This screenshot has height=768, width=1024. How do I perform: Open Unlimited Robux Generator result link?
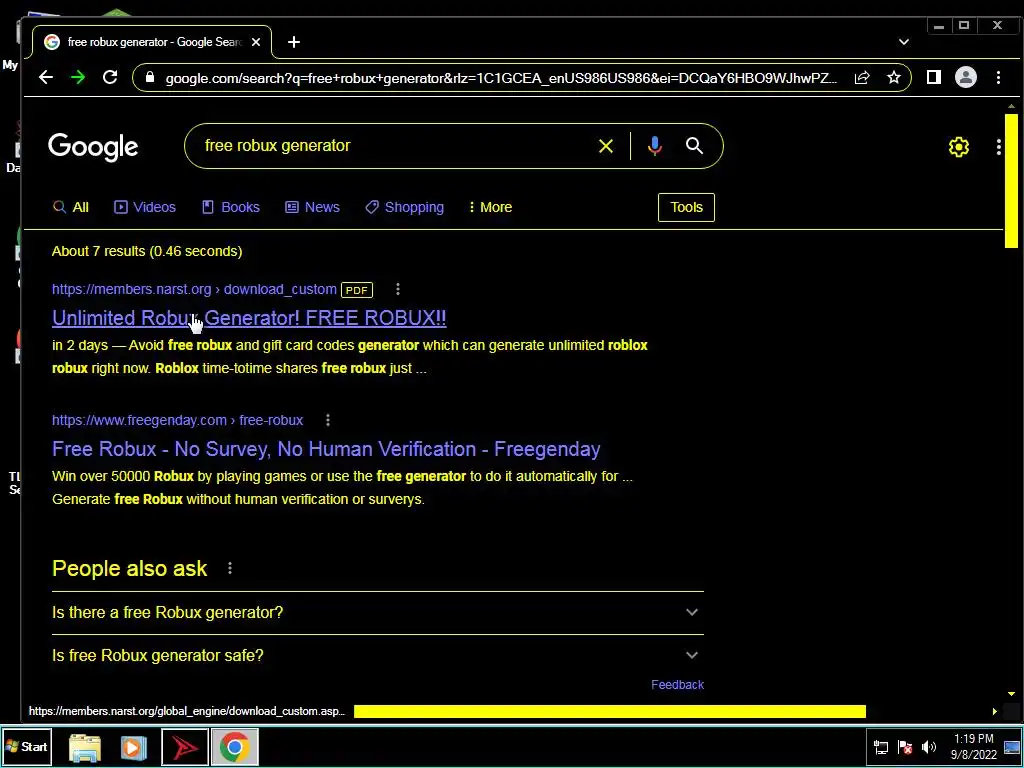[249, 318]
